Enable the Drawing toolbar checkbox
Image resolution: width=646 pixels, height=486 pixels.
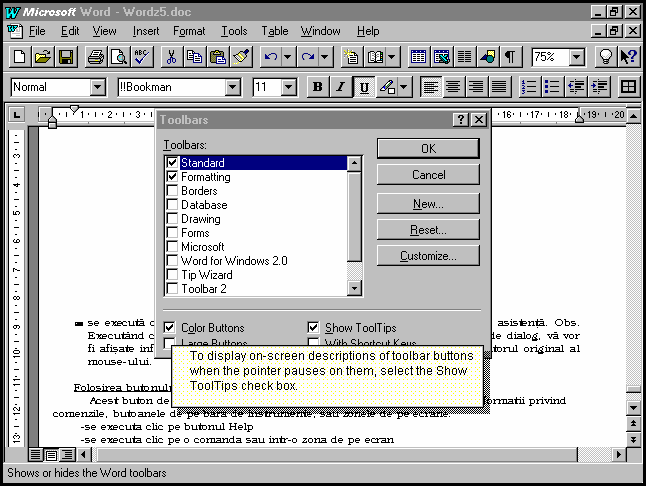172,218
